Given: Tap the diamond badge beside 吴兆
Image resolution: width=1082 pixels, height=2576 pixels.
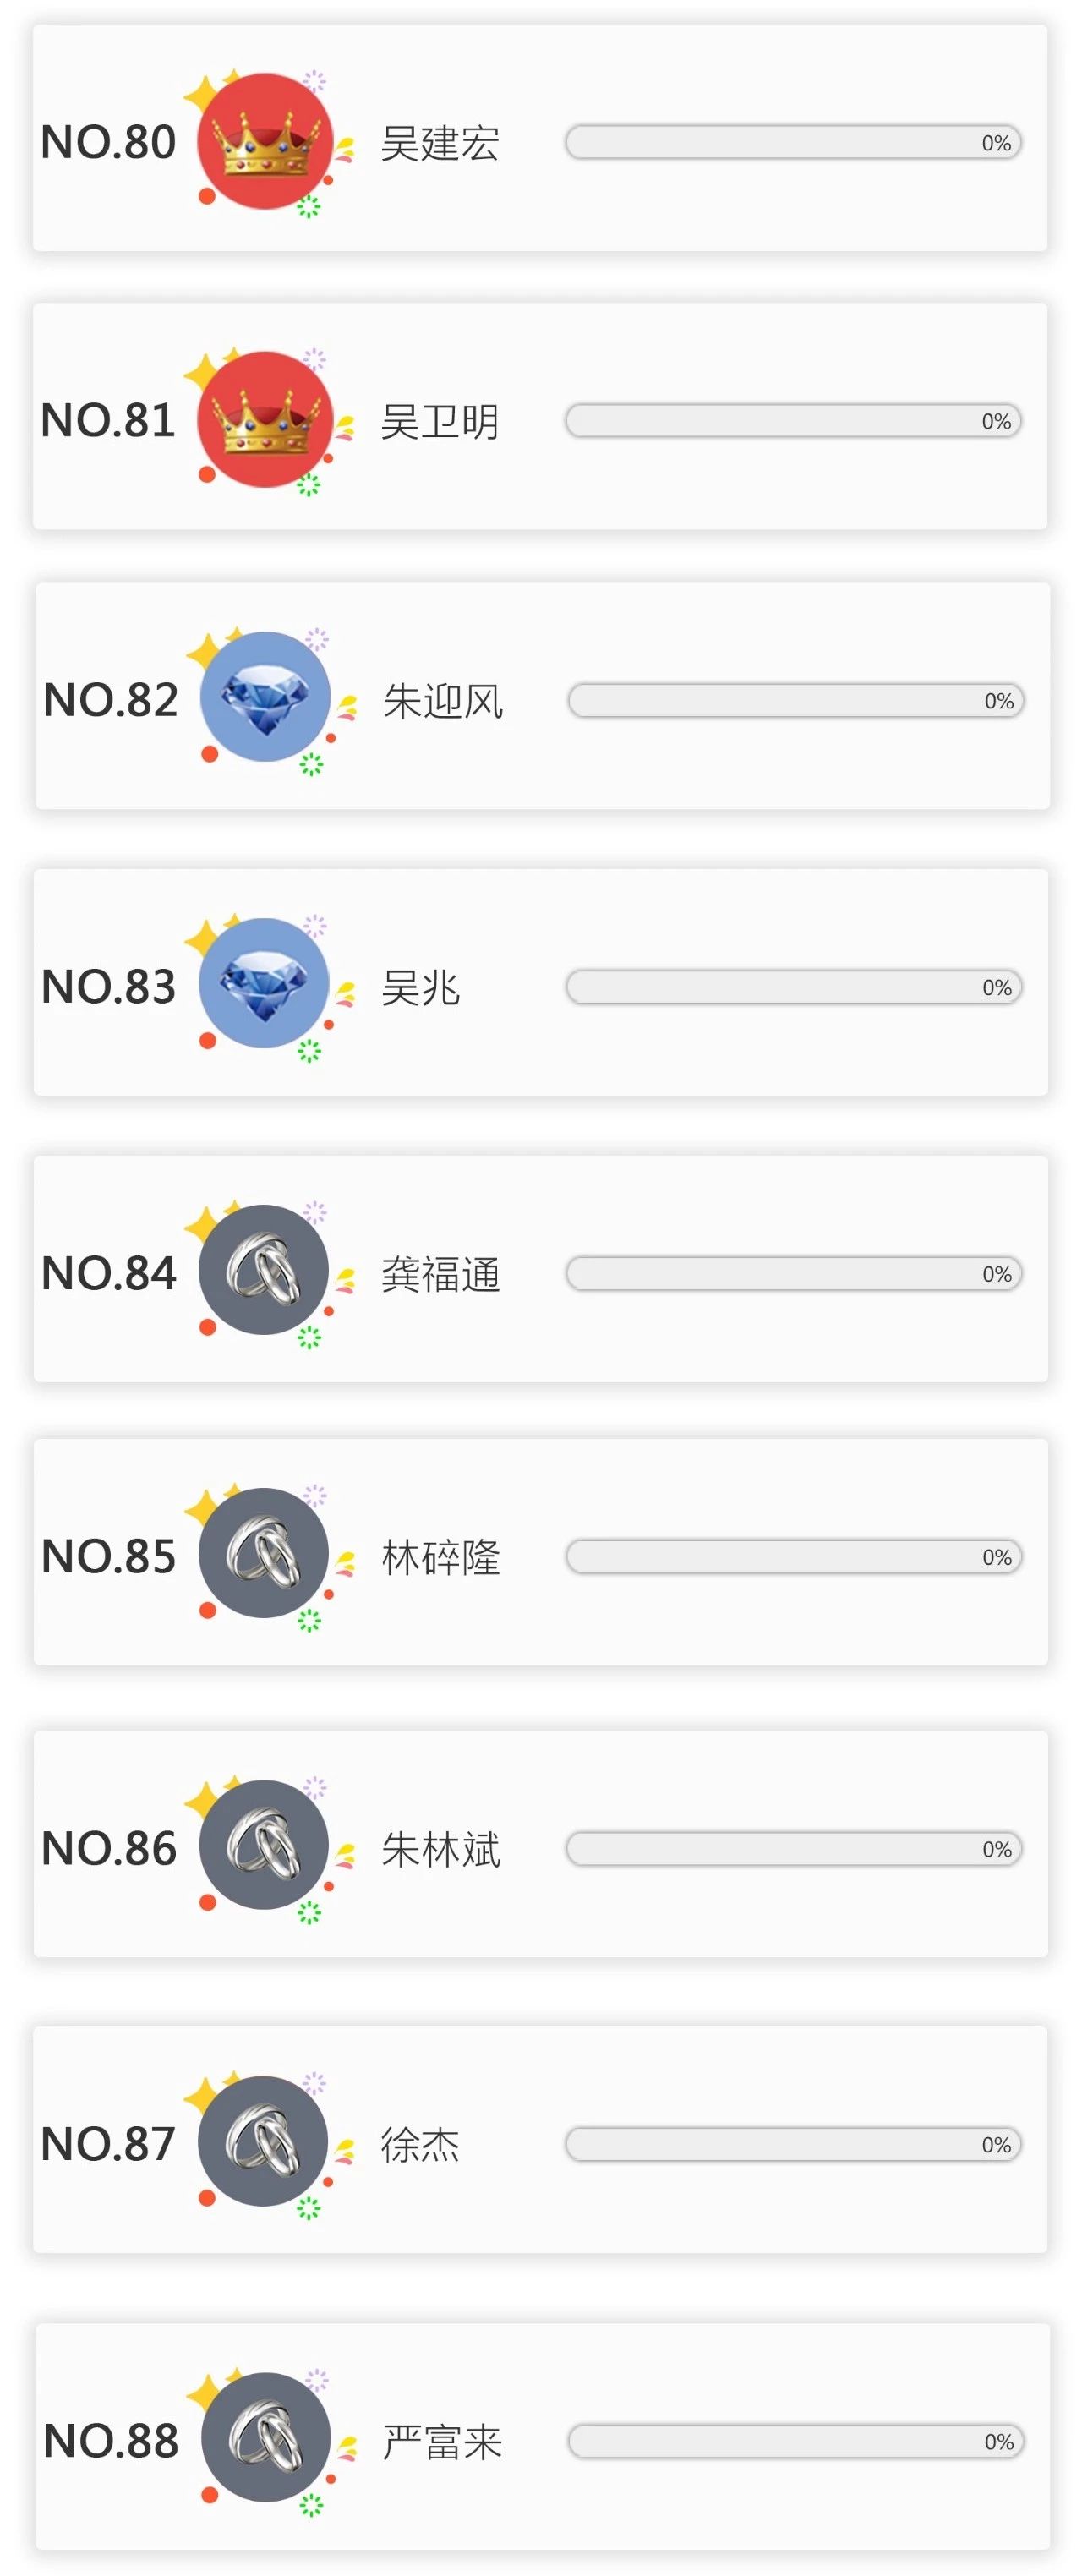Looking at the screenshot, I should click(x=264, y=984).
